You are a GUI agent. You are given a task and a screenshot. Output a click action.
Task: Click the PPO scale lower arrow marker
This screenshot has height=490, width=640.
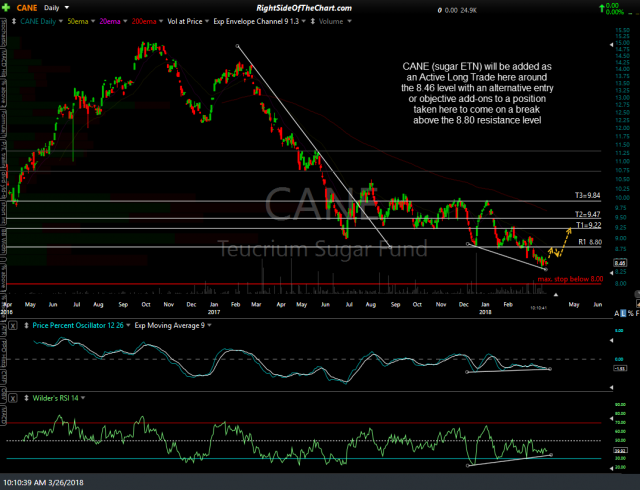coord(611,387)
